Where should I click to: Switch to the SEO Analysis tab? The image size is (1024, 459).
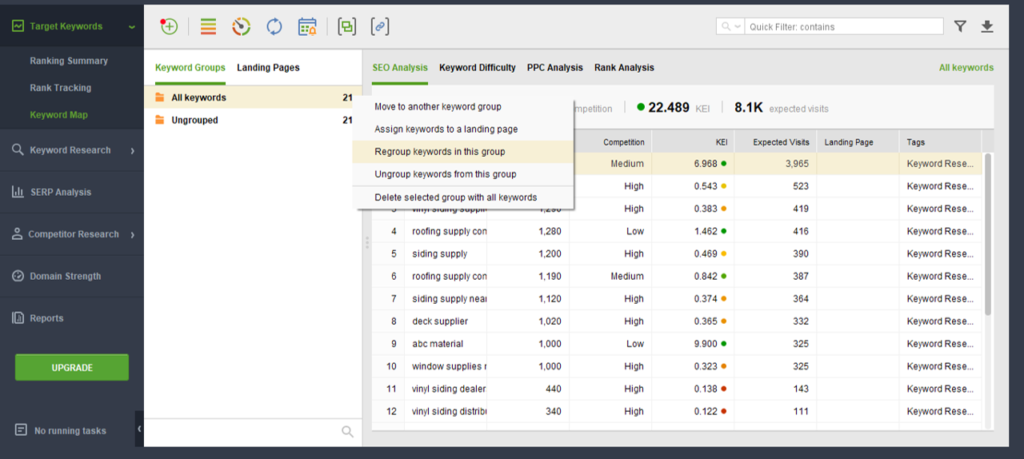[x=400, y=67]
